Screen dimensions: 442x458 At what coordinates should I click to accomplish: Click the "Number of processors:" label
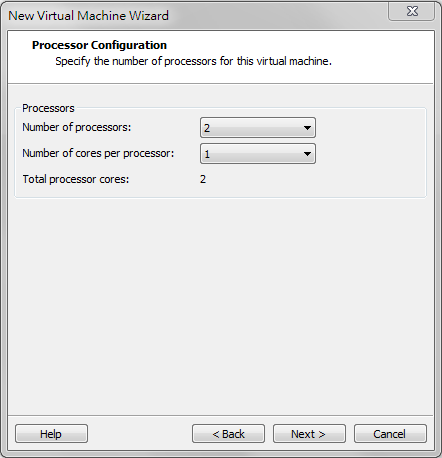(x=77, y=127)
